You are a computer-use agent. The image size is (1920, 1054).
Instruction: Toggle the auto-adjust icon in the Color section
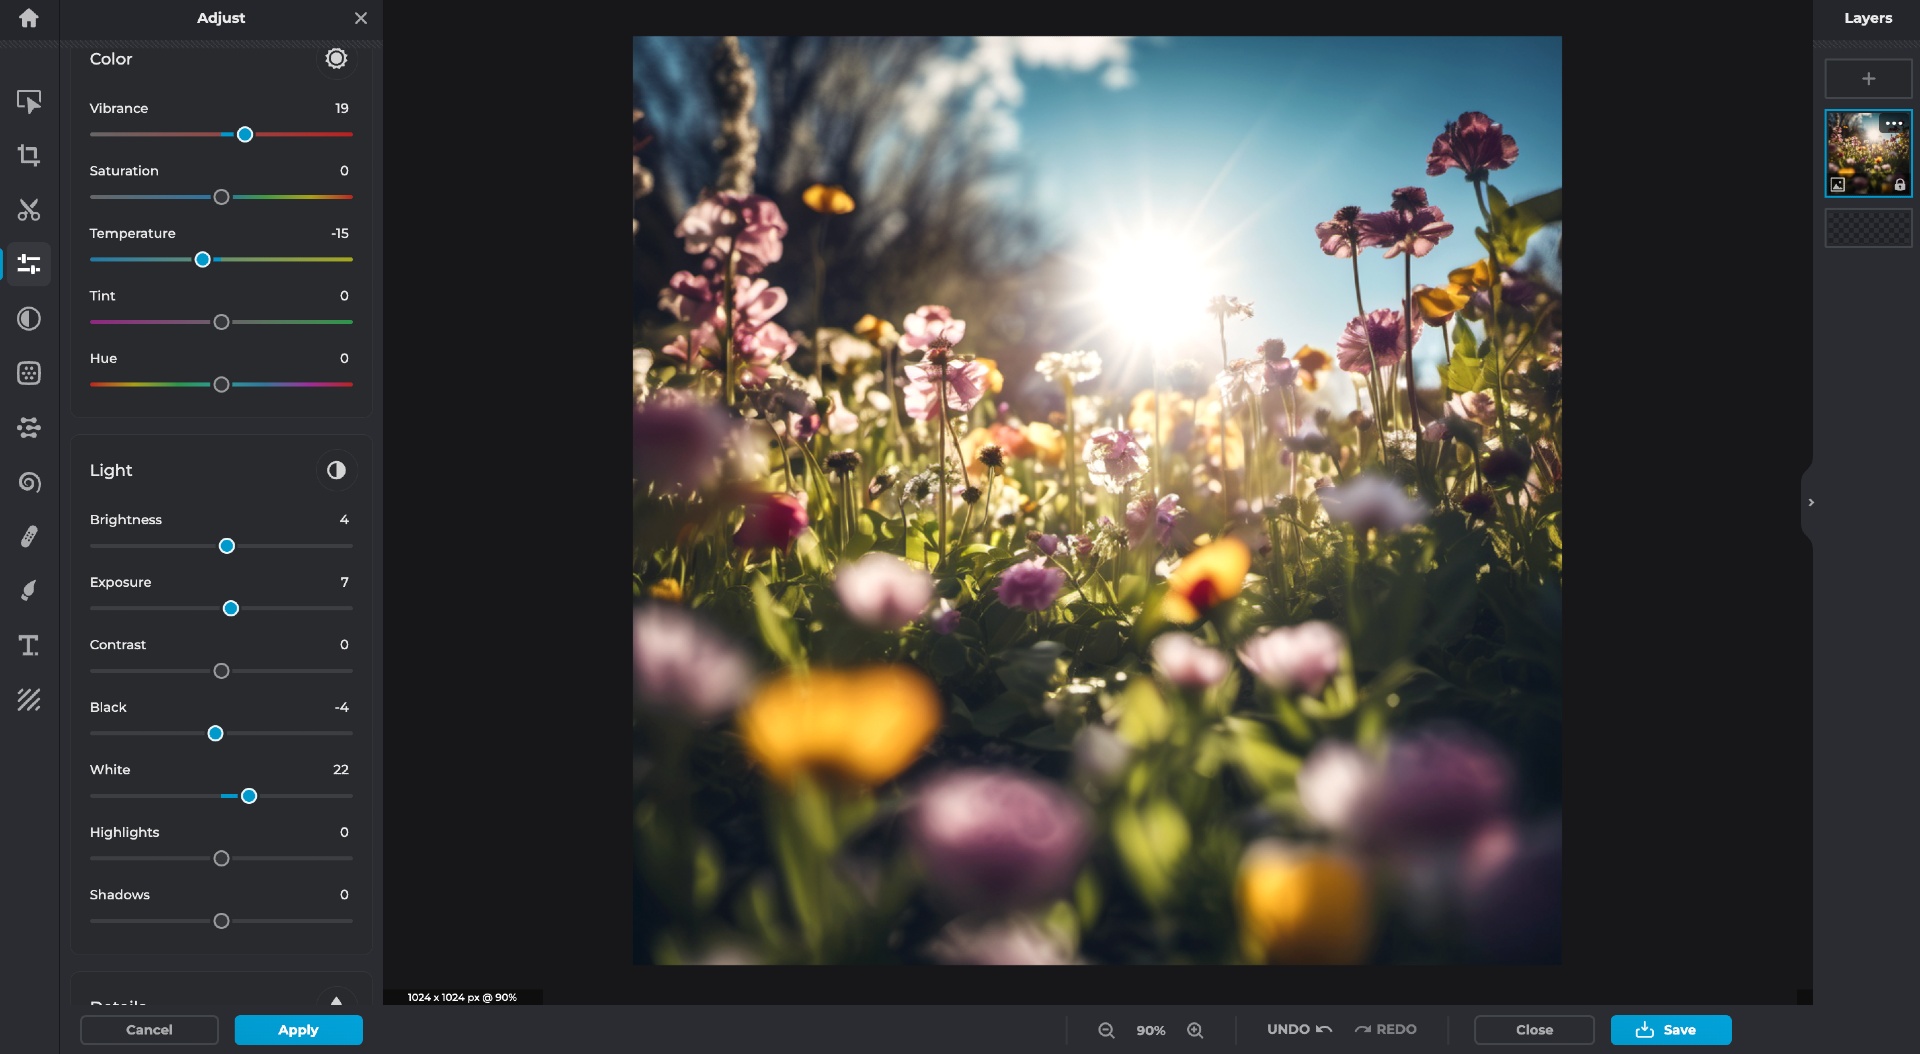pos(335,58)
